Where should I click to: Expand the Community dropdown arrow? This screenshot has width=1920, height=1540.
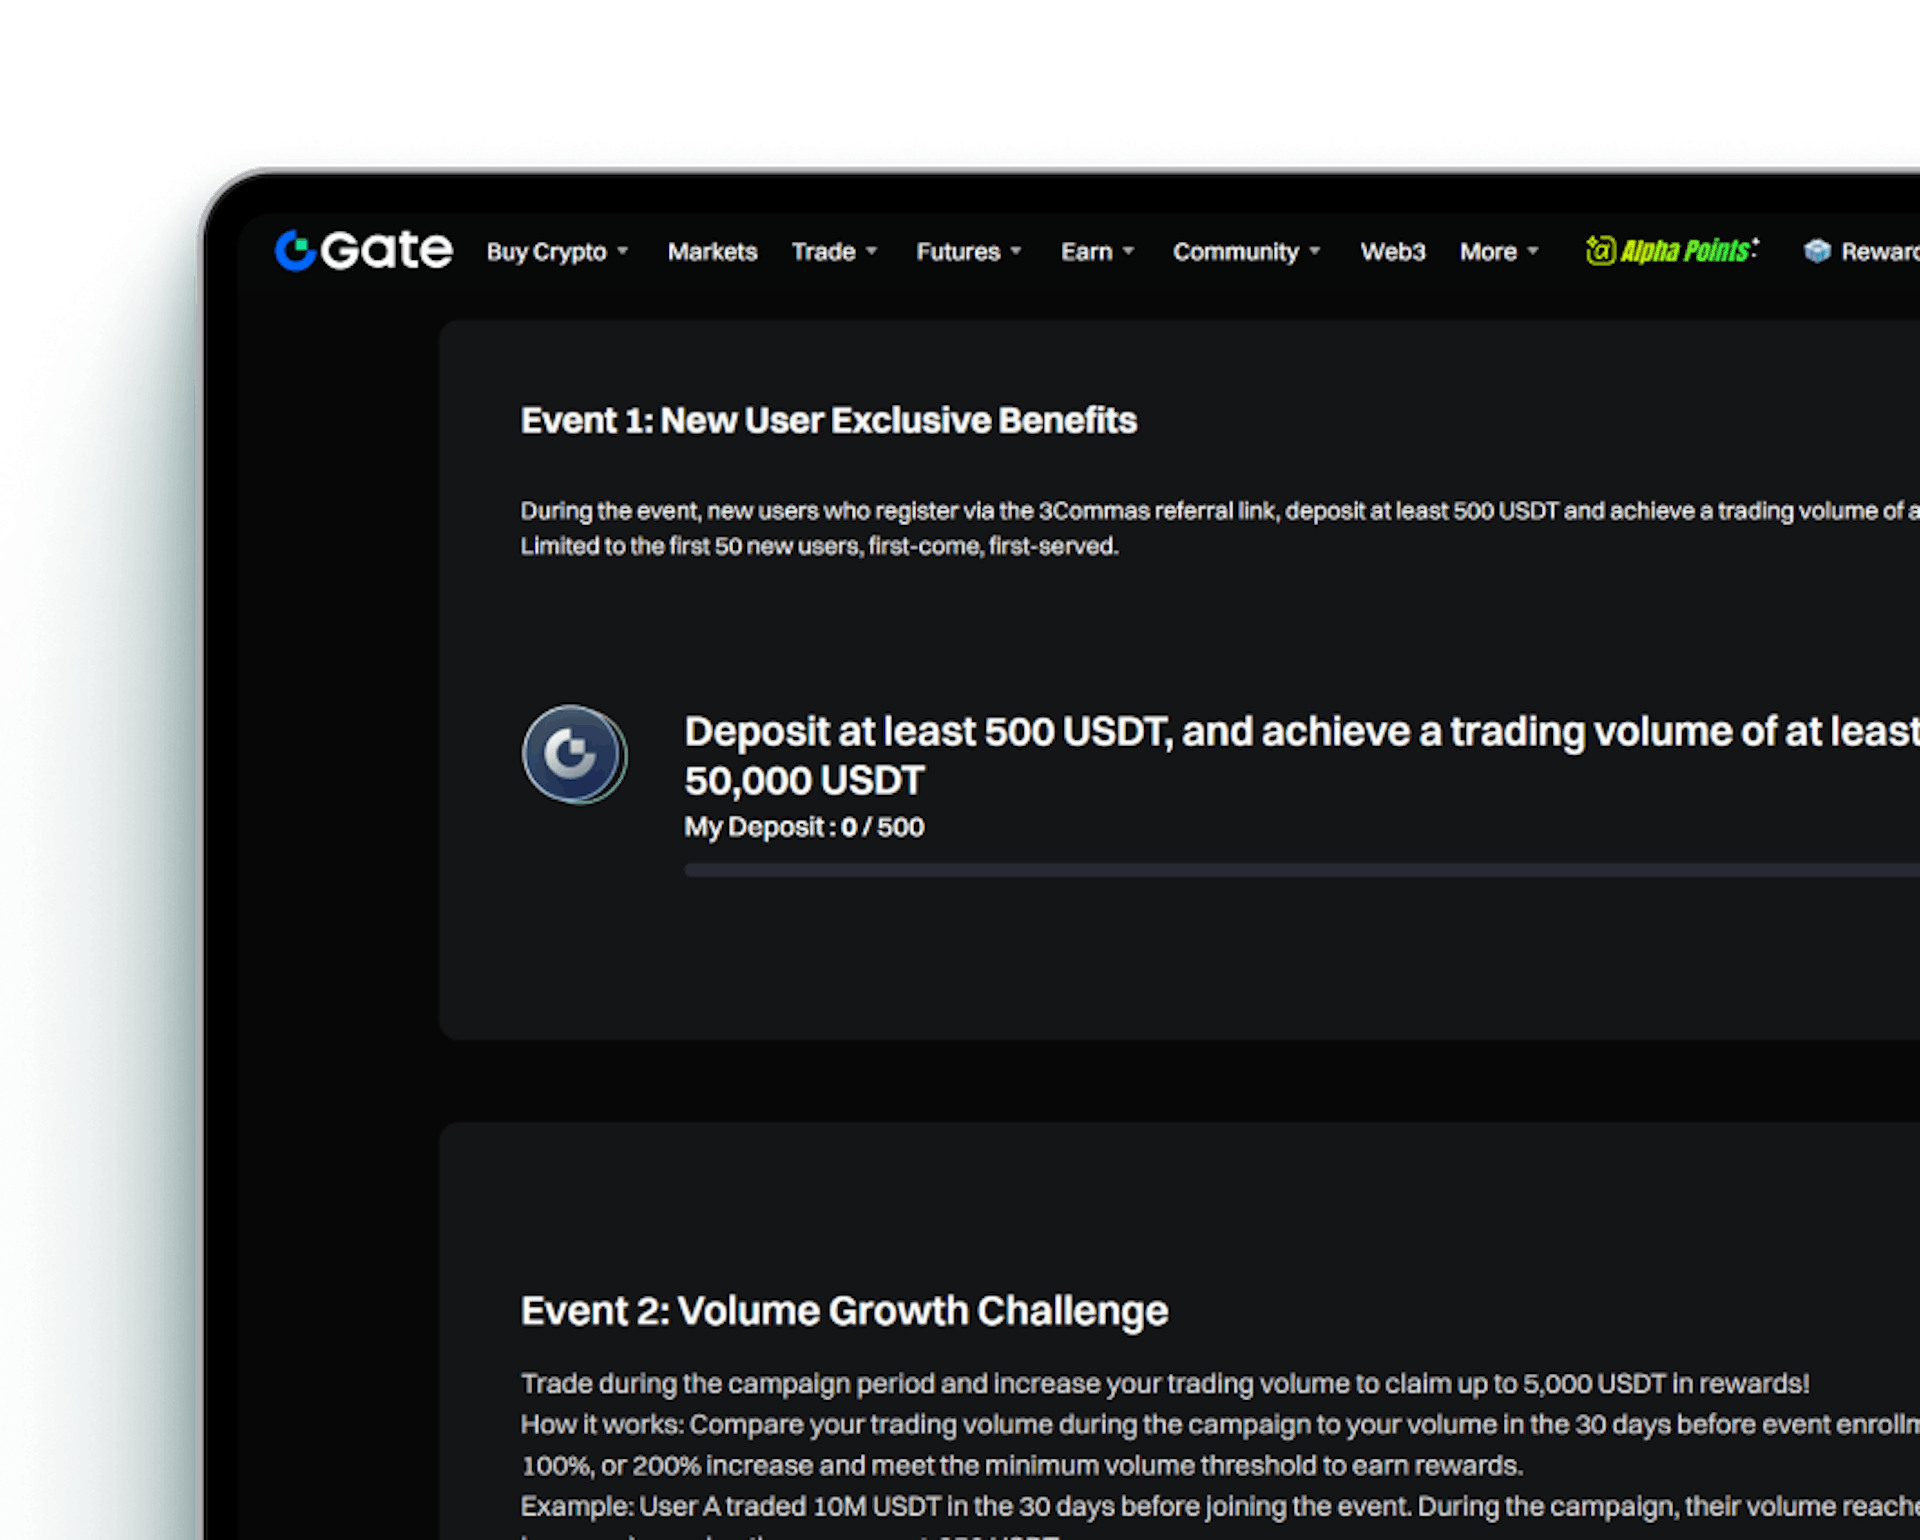pos(1314,251)
